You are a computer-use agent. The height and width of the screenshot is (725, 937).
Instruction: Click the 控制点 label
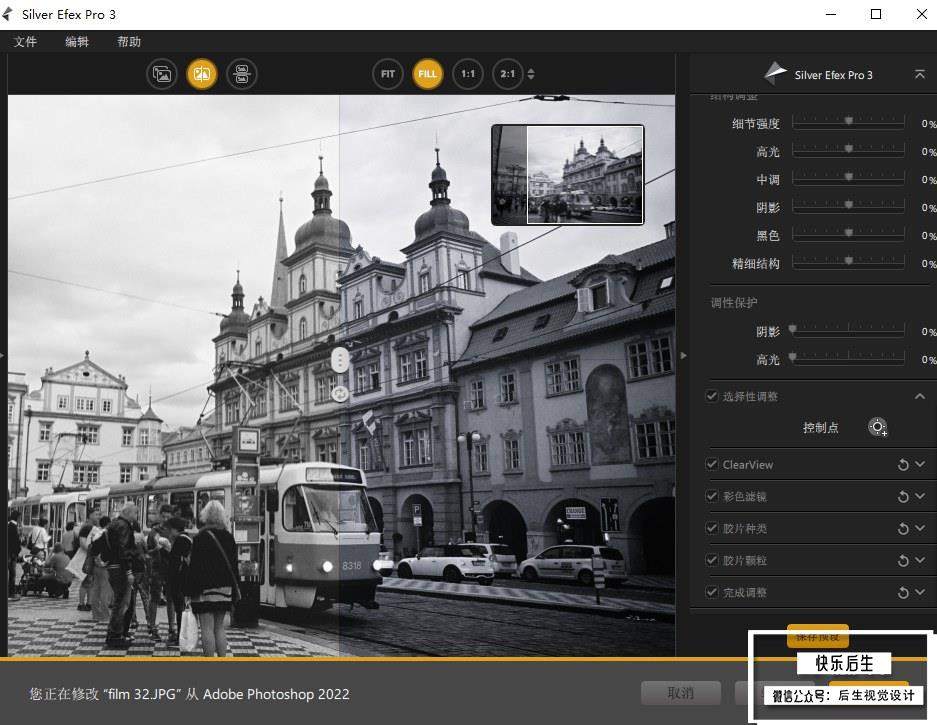(820, 427)
